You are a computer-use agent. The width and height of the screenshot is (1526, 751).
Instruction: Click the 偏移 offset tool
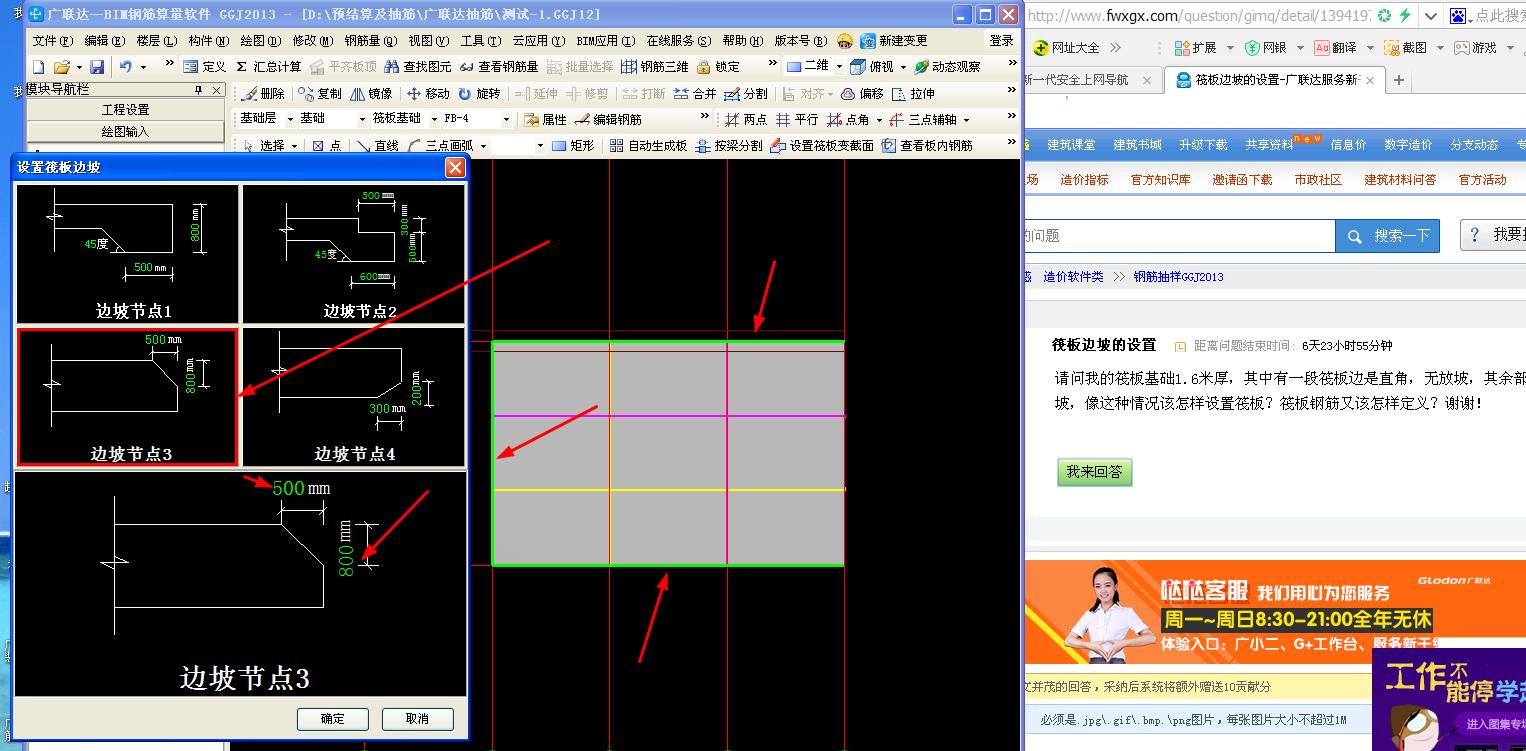click(862, 94)
